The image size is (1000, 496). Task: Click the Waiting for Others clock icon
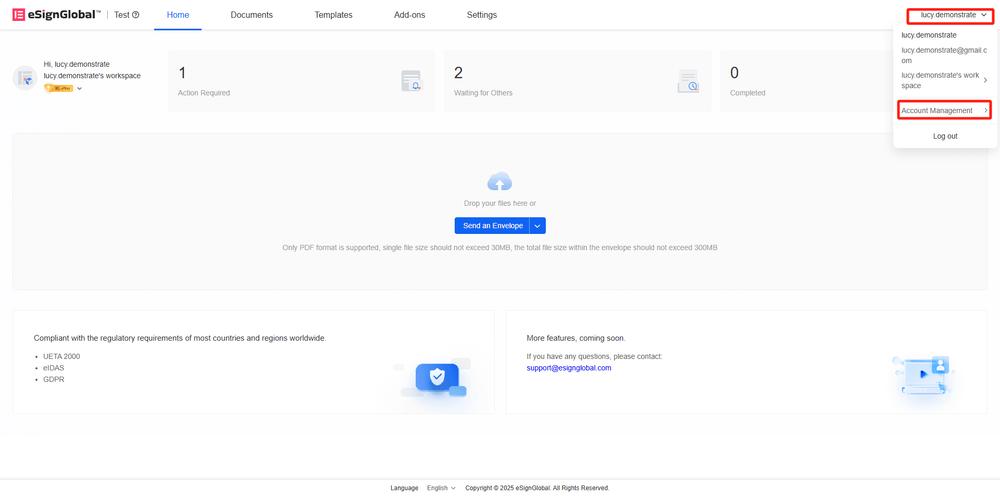(688, 81)
